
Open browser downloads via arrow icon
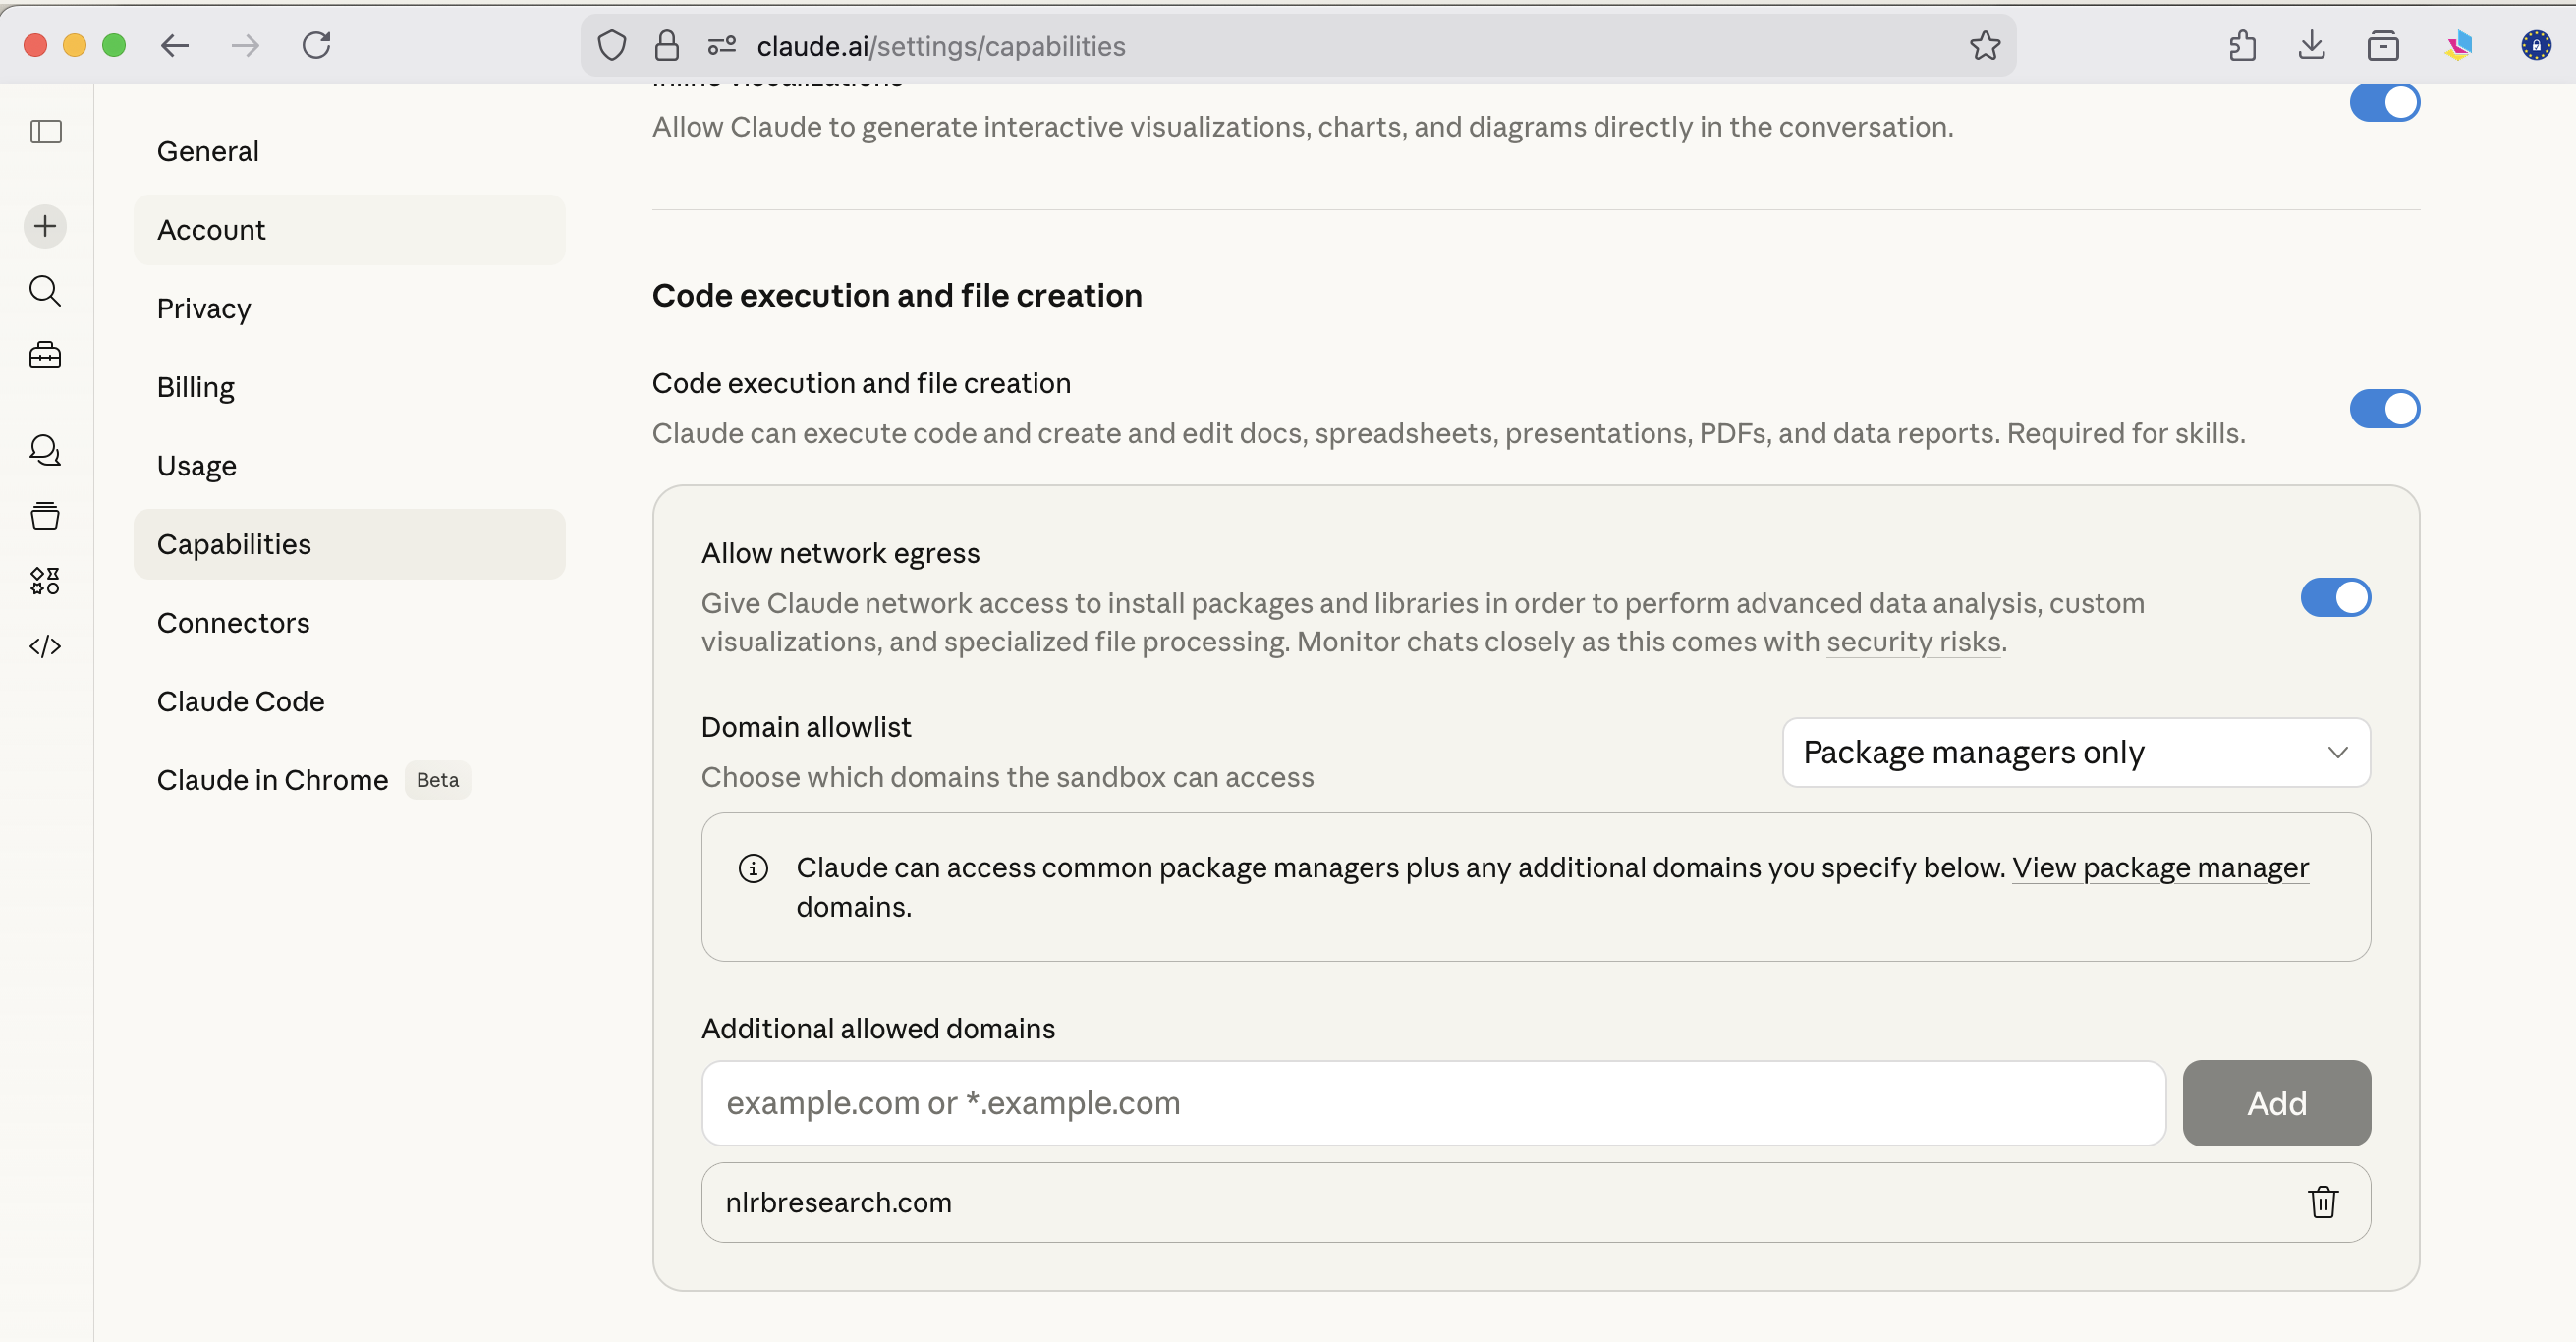[2312, 45]
